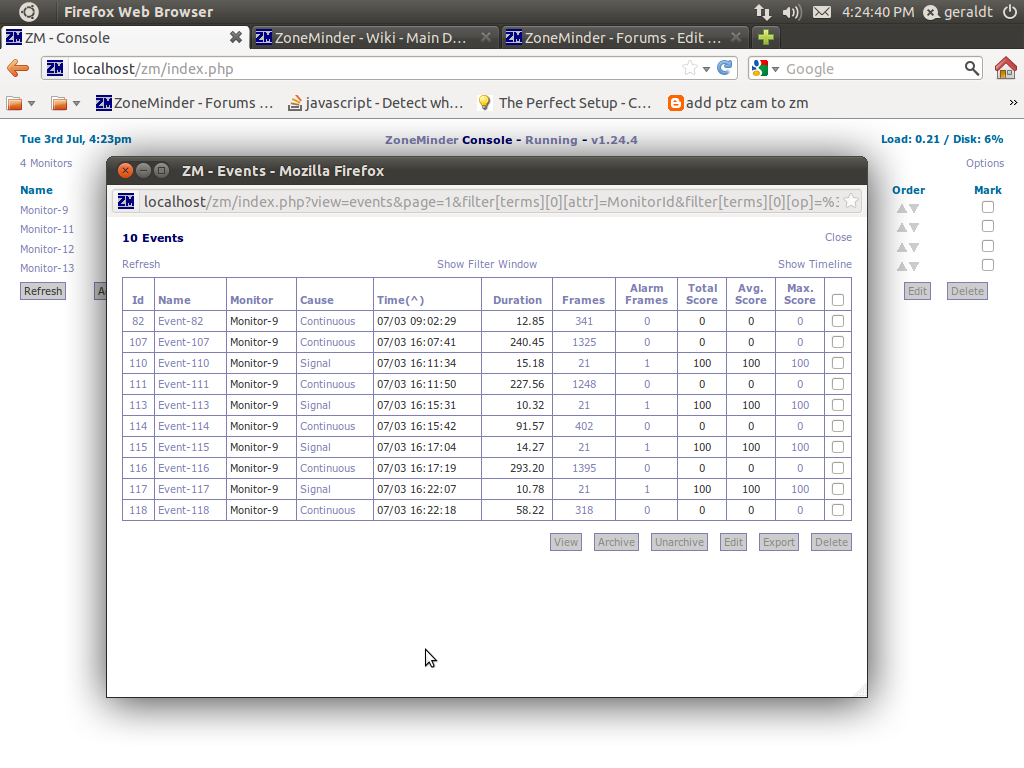Viewport: 1024px width, 768px height.
Task: Open The Perfect Setup bookmark
Action: click(564, 103)
